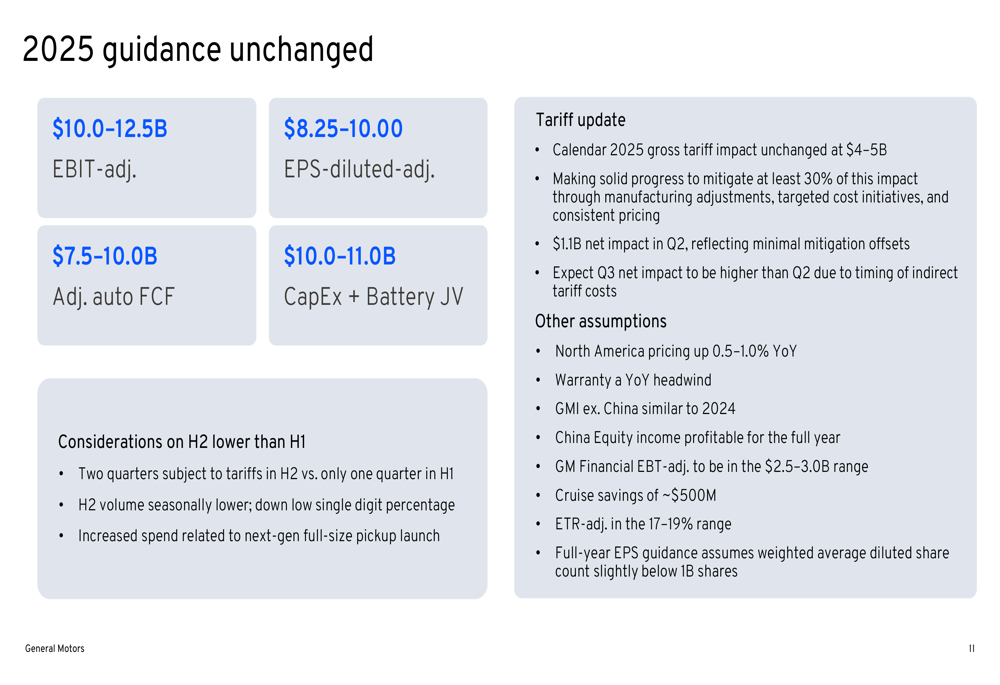Click 'Two quarters subject to tariffs' bullet
Image resolution: width=1000 pixels, height=685 pixels.
tap(266, 474)
